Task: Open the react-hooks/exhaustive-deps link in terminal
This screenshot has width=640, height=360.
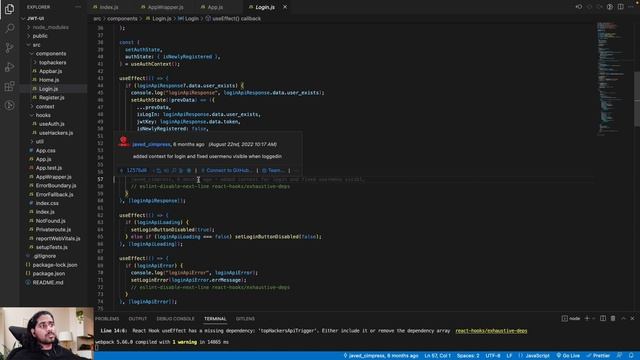Action: pyautogui.click(x=491, y=331)
